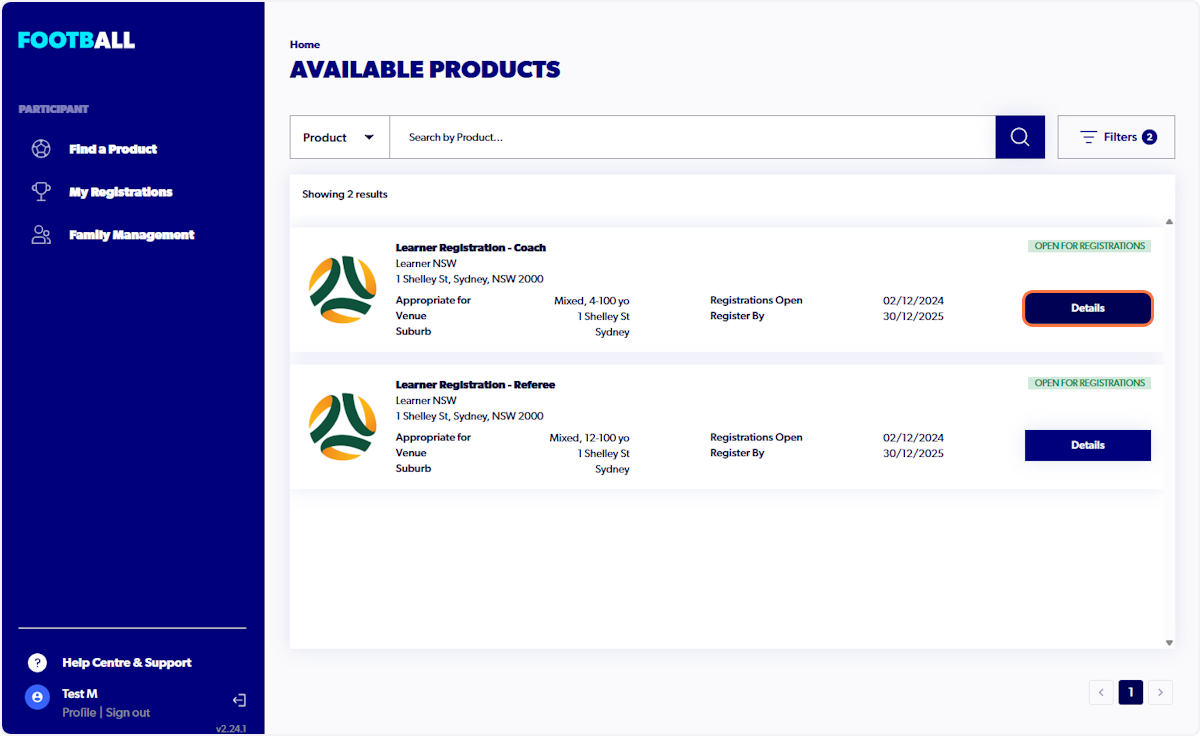This screenshot has height=736, width=1200.
Task: Click the Showing 2 results text
Action: (345, 194)
